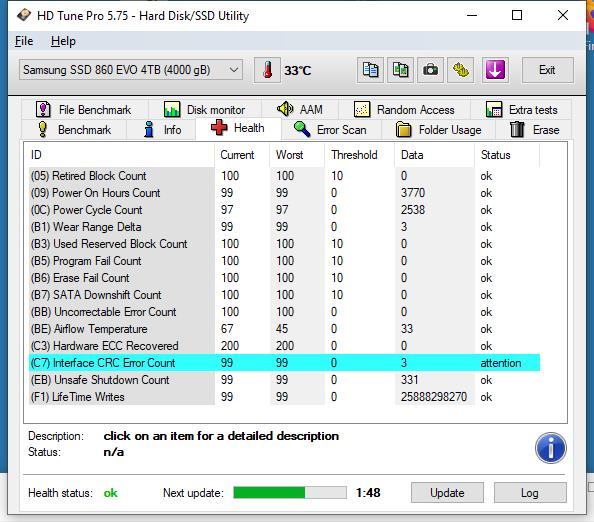
Task: Select the (EB) Unsafe Shutdown Count row
Action: (x=284, y=380)
